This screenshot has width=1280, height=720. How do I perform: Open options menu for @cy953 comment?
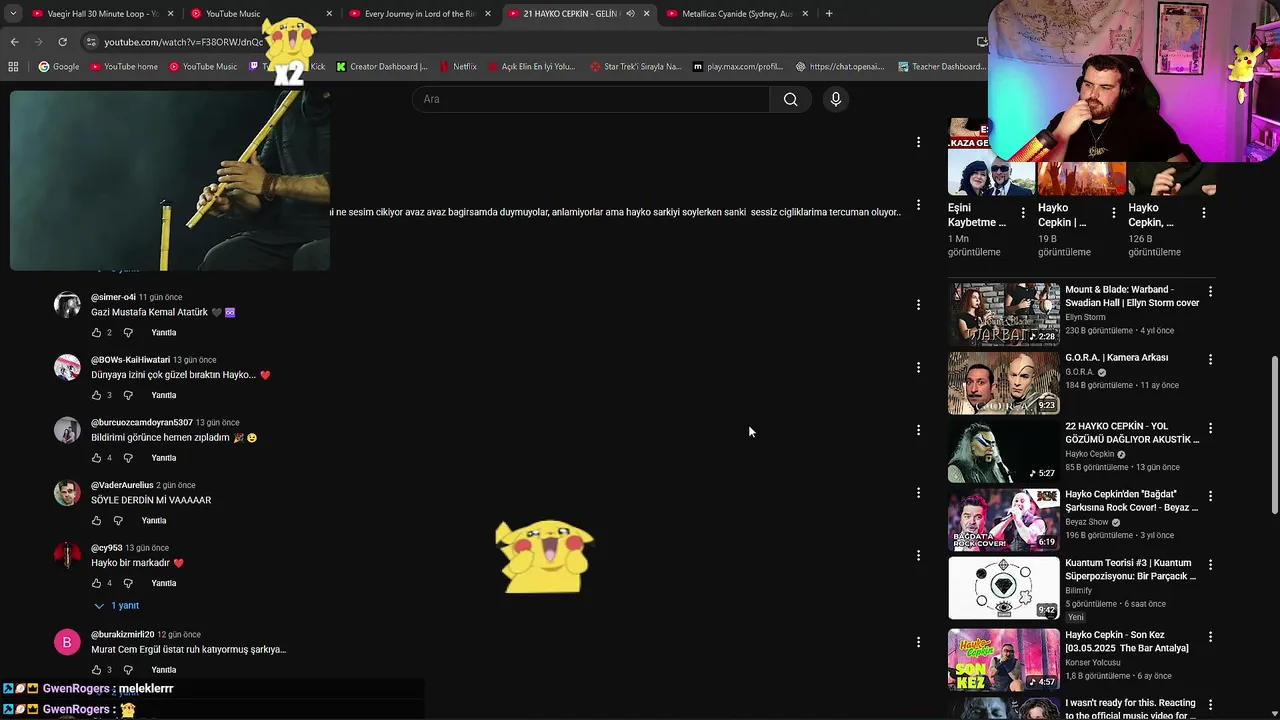click(x=918, y=556)
